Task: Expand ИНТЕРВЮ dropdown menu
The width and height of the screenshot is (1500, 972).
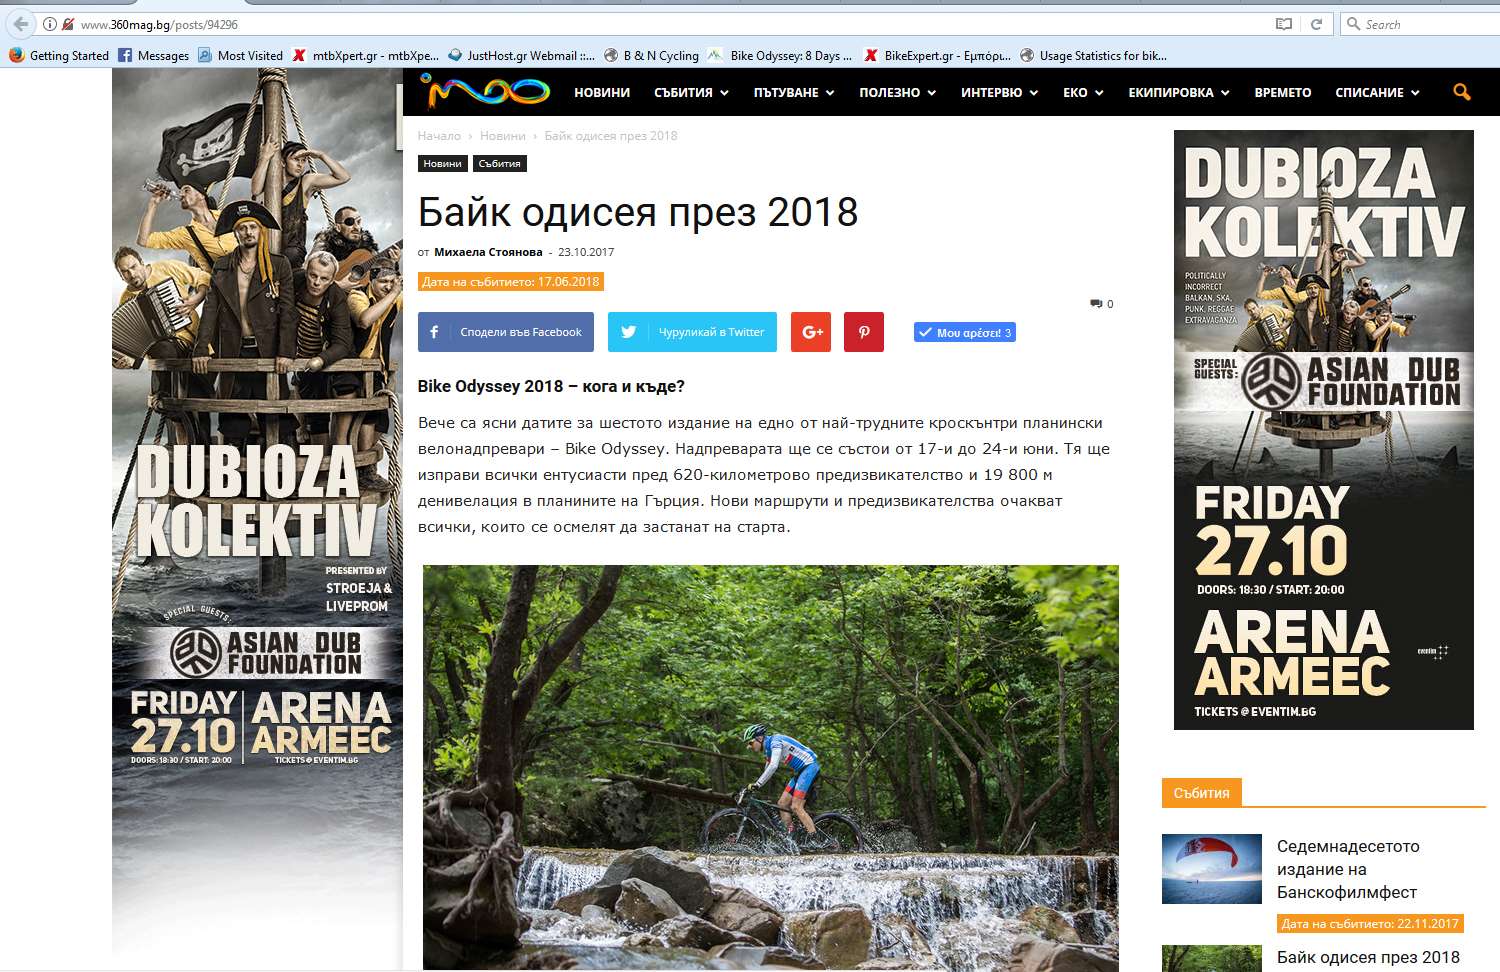Action: (x=999, y=92)
